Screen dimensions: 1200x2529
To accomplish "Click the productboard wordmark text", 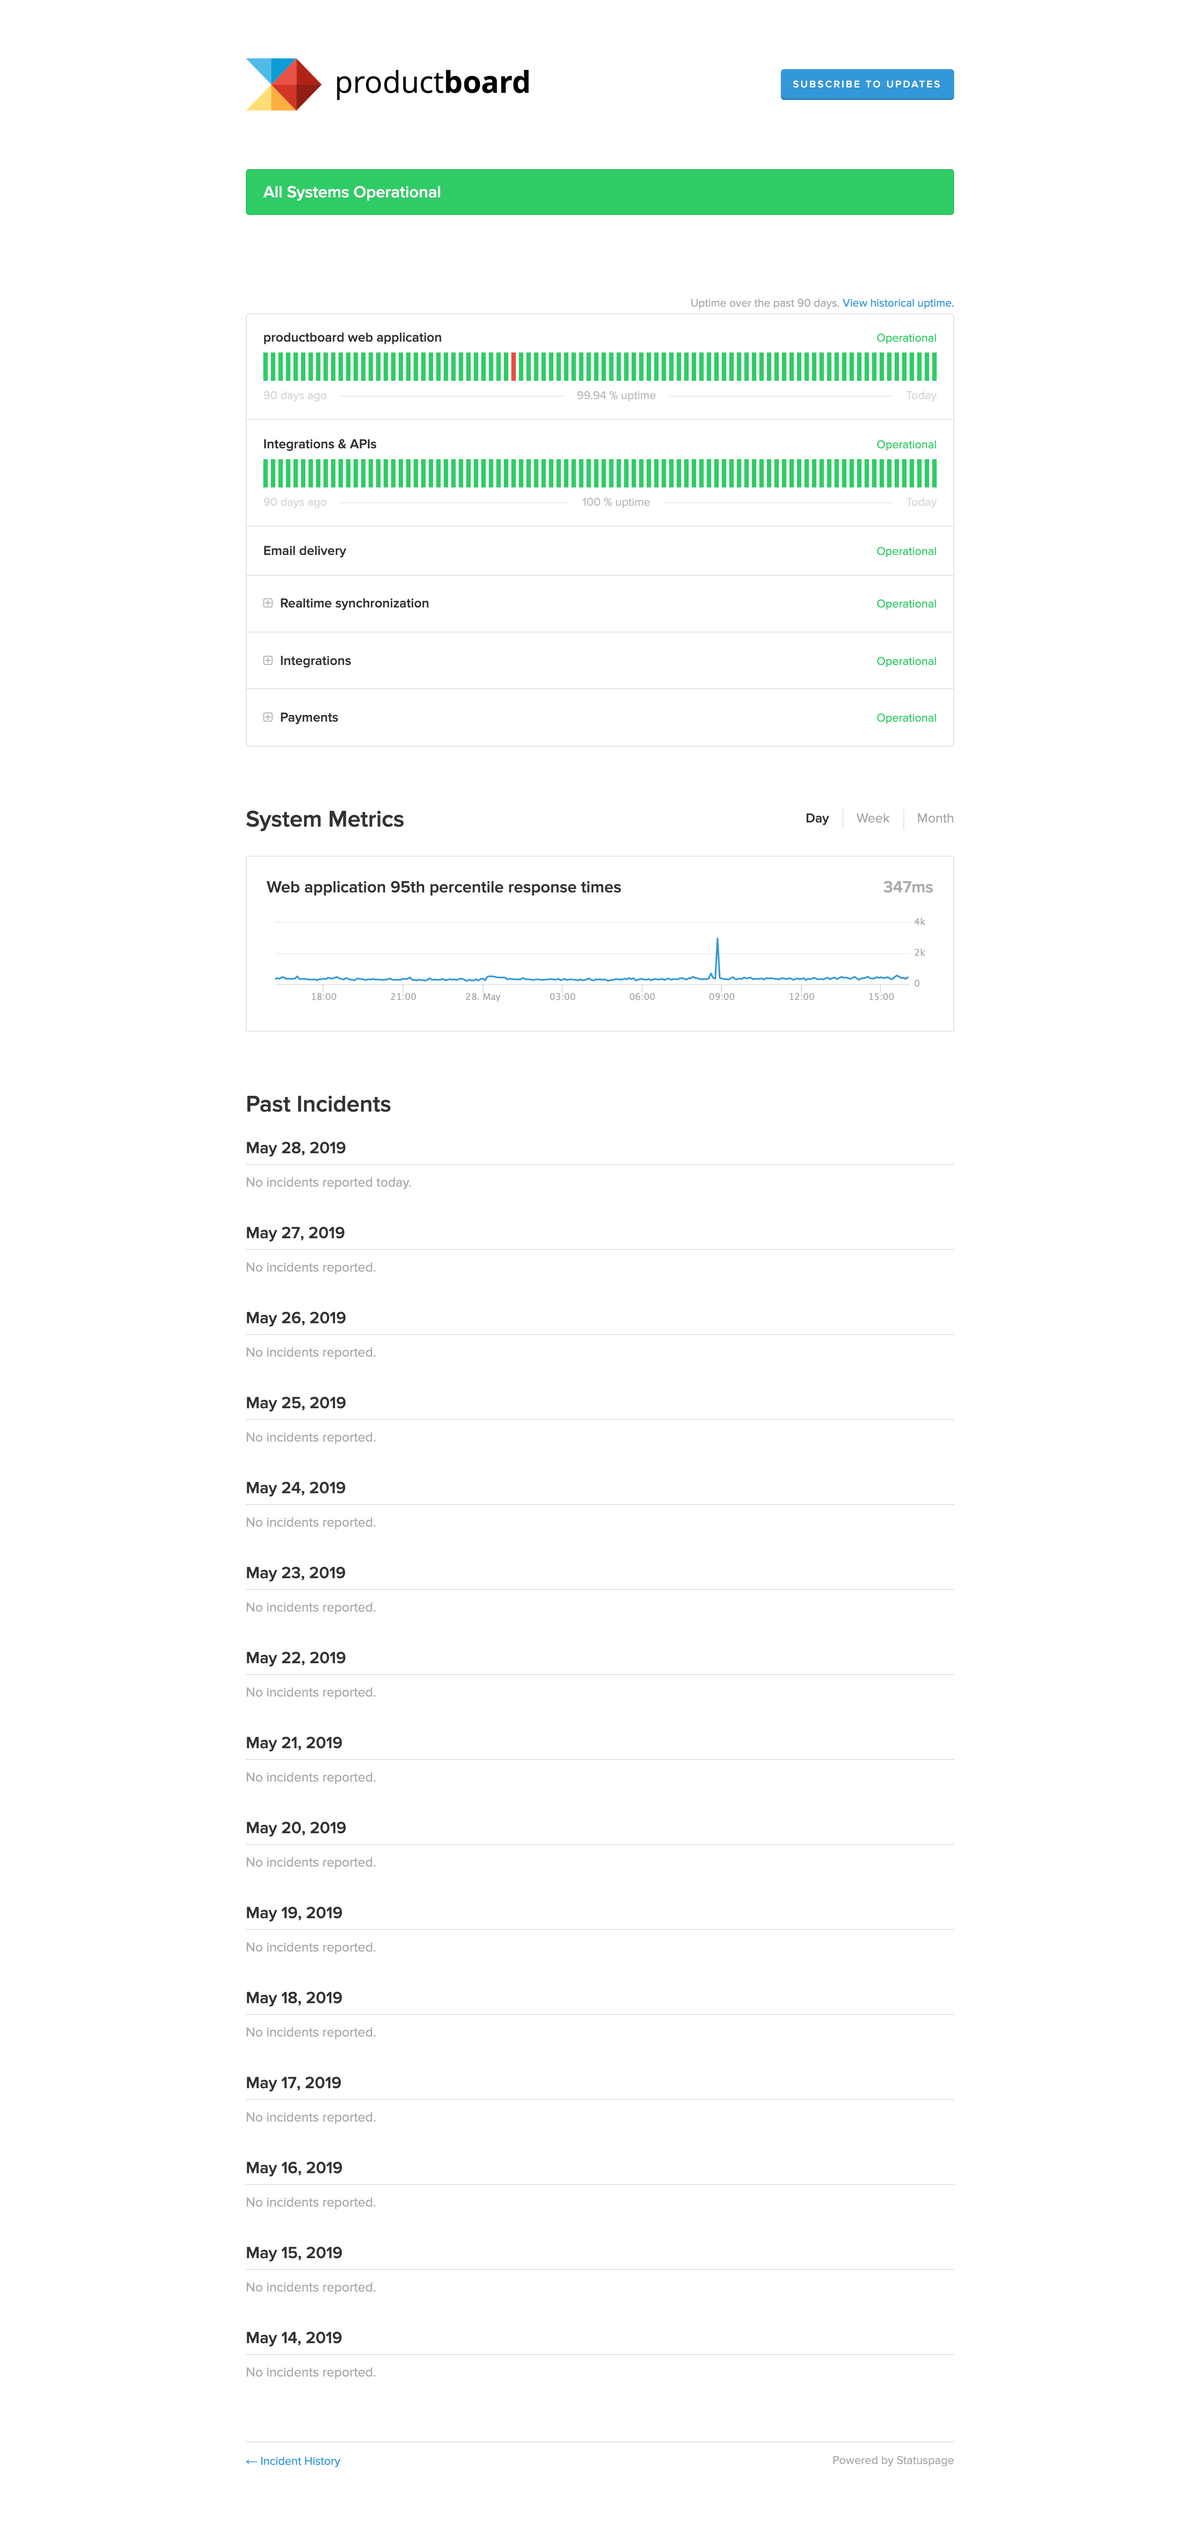I will 432,83.
